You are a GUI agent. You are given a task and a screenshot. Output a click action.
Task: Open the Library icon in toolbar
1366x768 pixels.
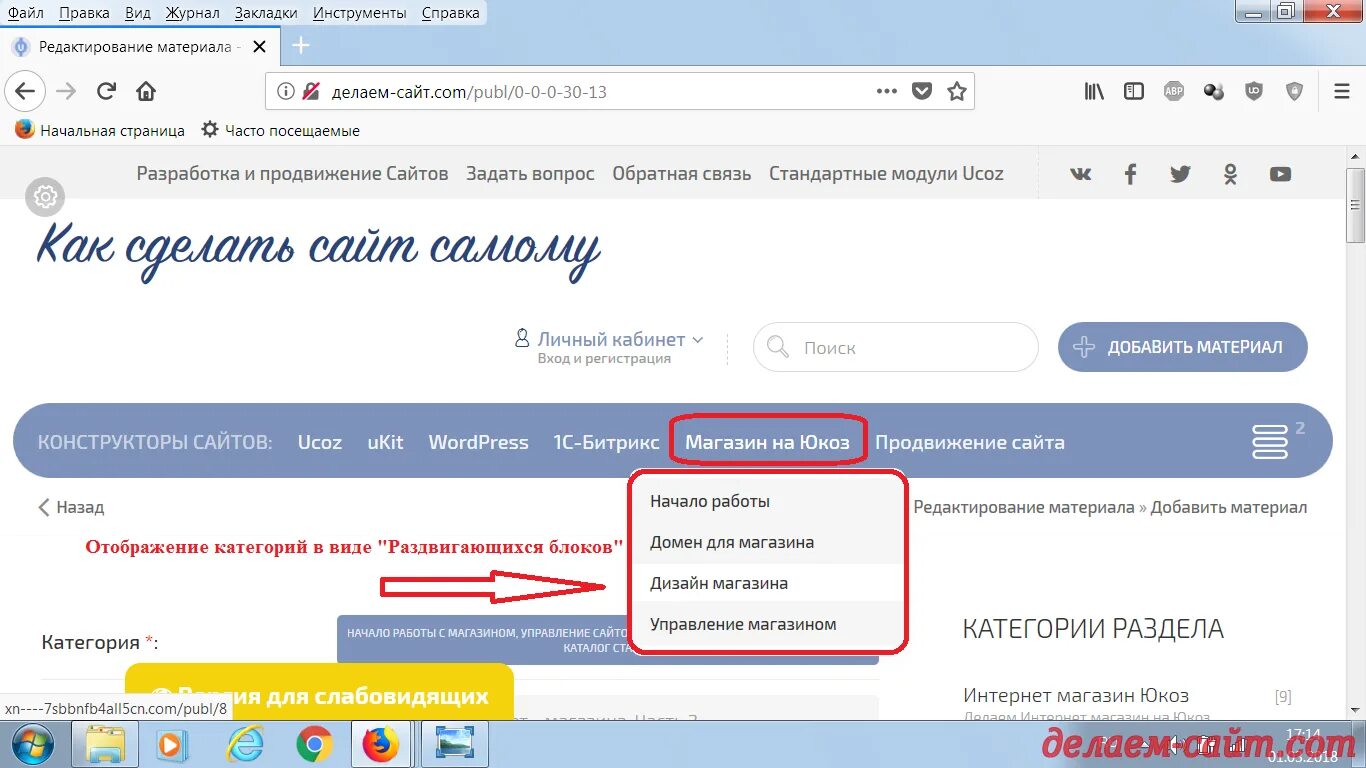tap(1094, 92)
